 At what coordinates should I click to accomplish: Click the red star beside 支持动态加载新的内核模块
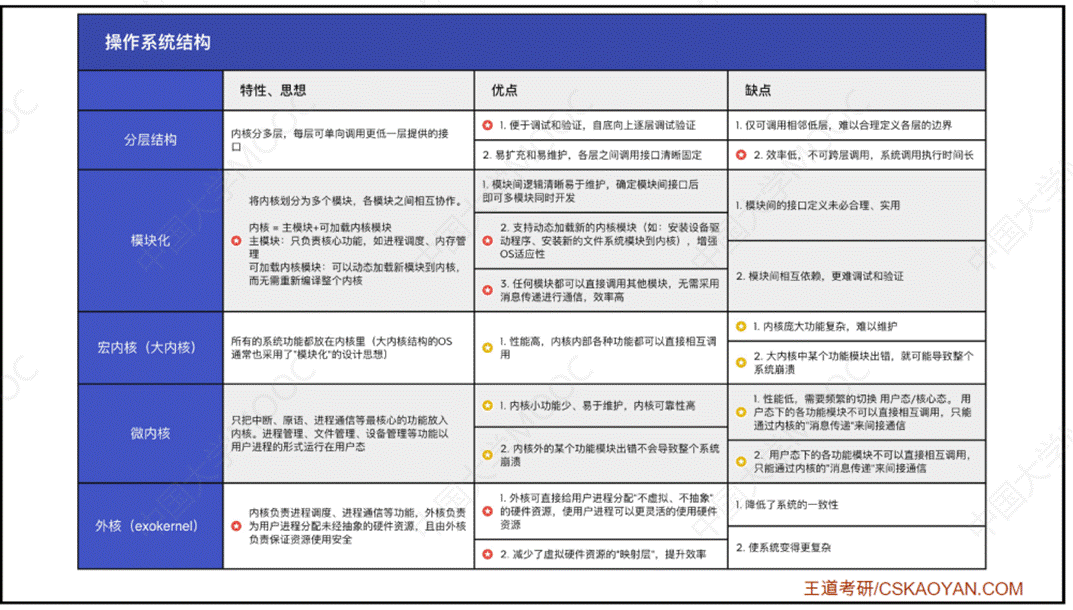click(487, 241)
